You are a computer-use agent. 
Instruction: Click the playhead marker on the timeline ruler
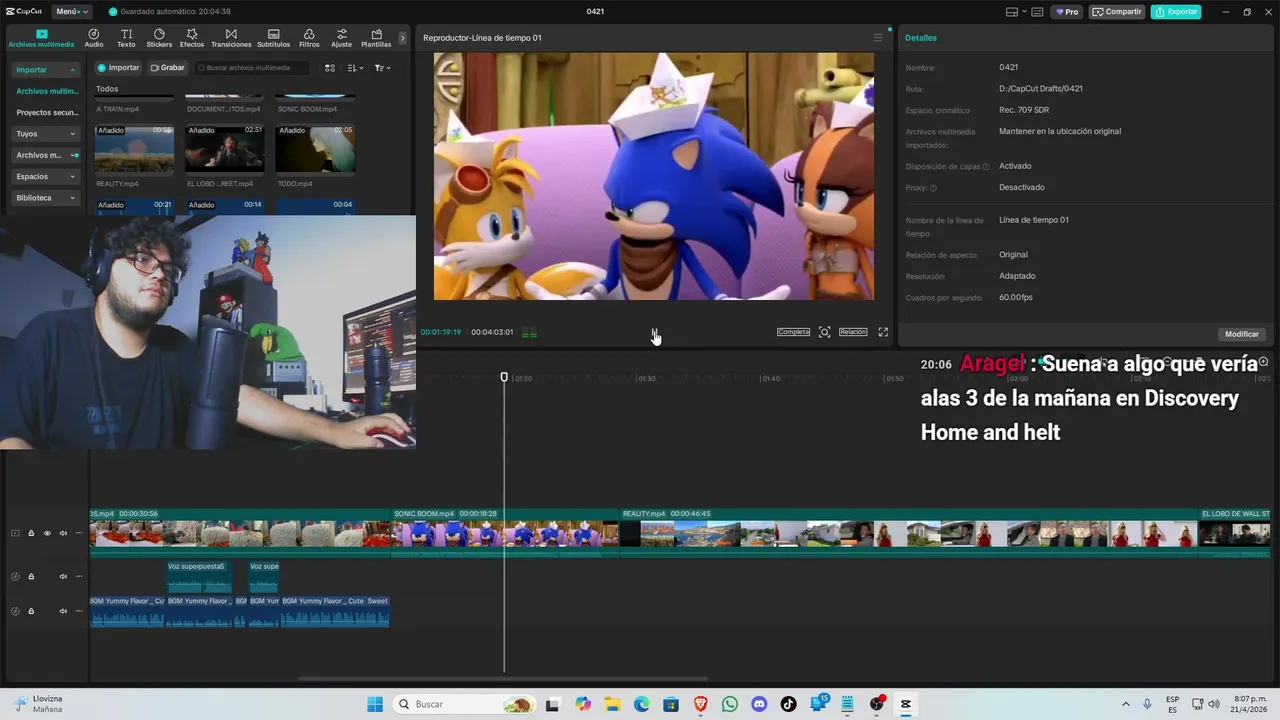(504, 377)
